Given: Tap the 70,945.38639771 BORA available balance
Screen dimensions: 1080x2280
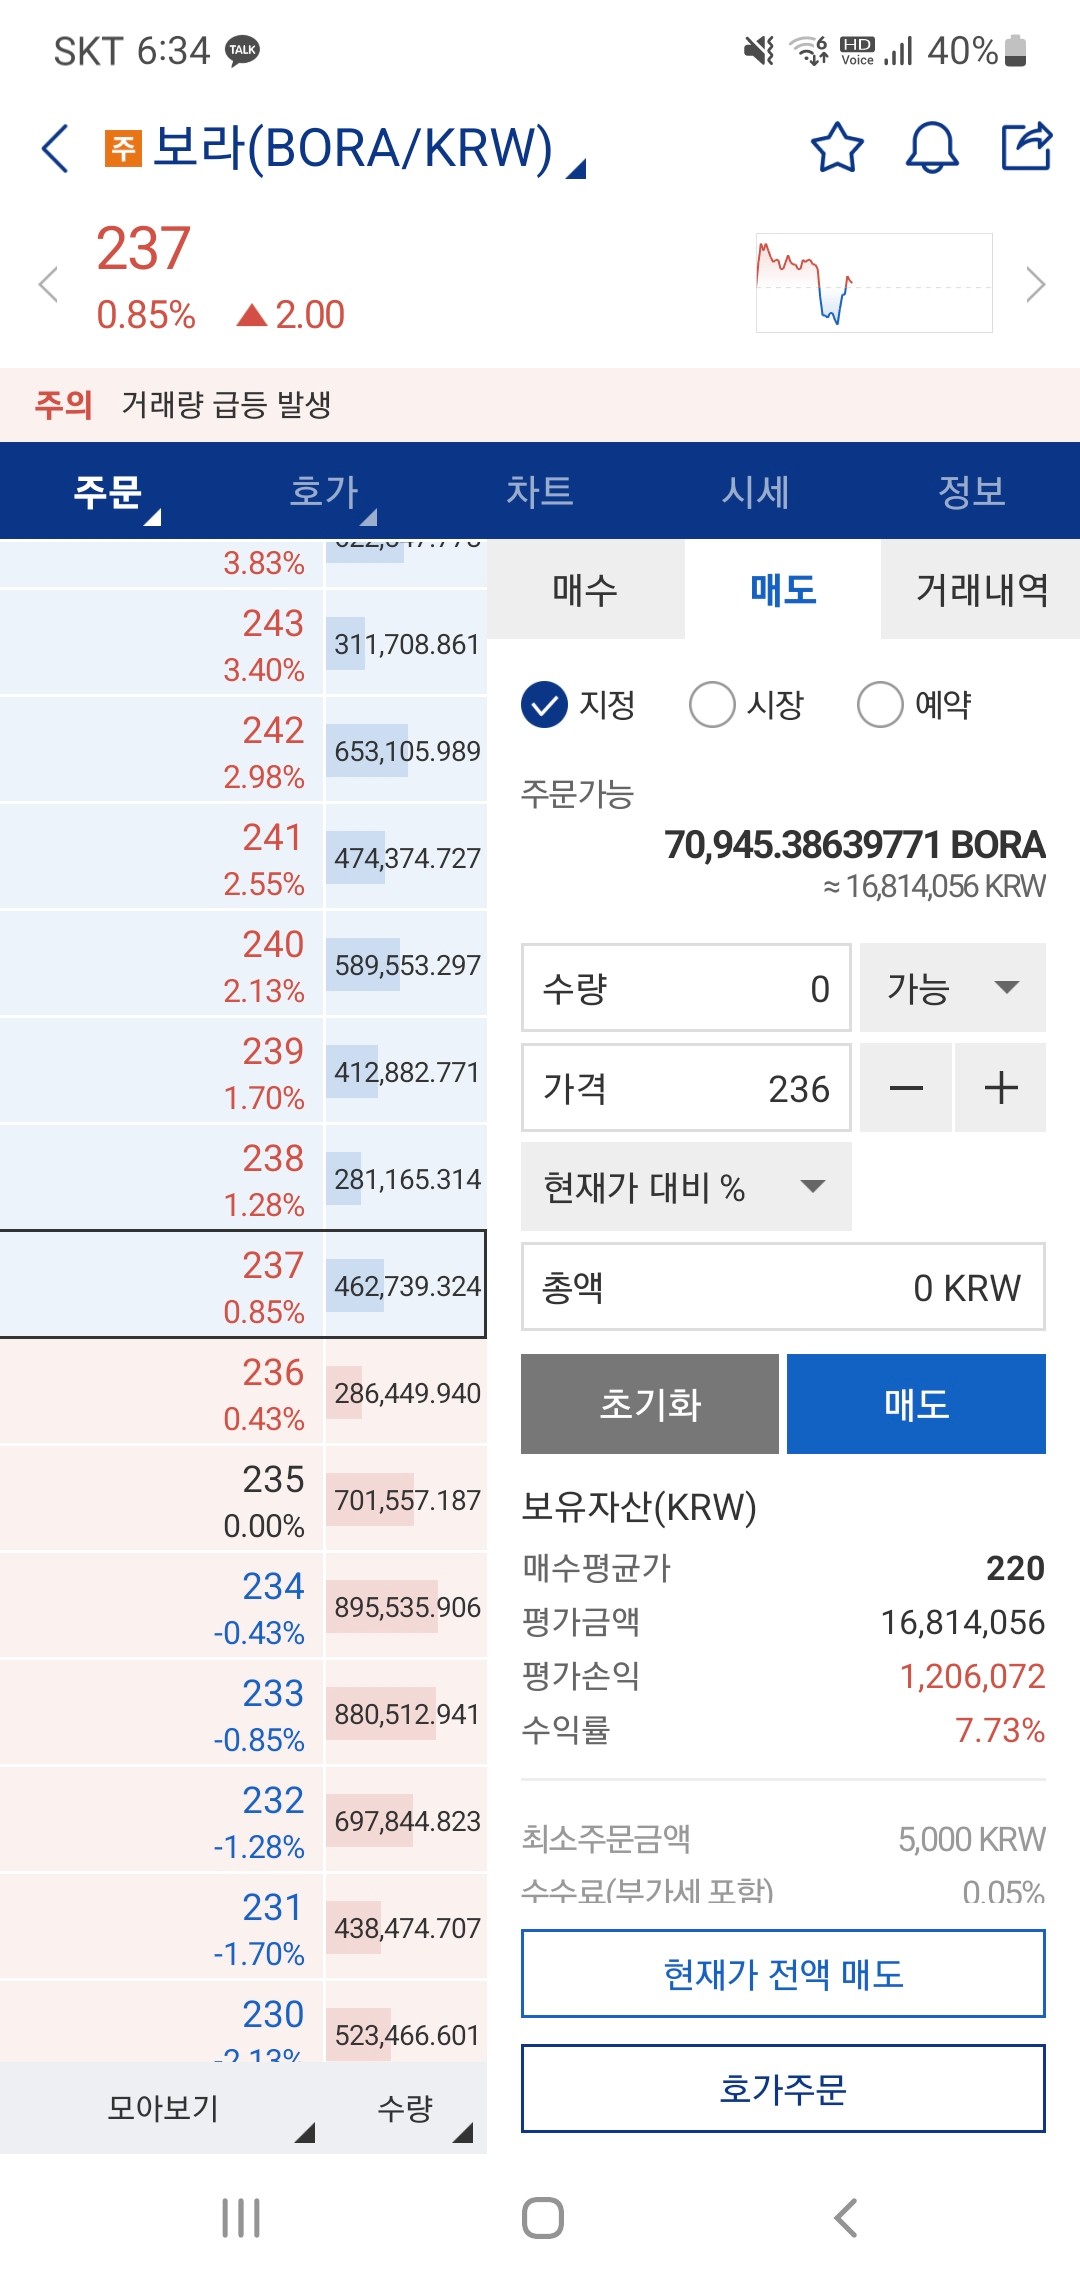Looking at the screenshot, I should click(855, 845).
